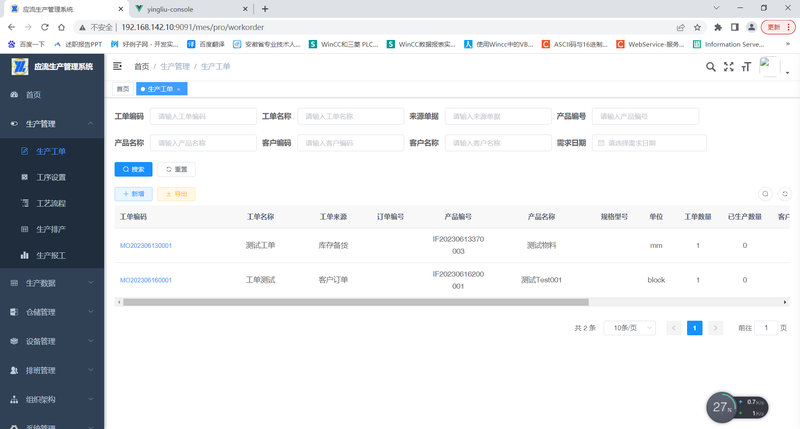Open the user avatar menu

(774, 67)
